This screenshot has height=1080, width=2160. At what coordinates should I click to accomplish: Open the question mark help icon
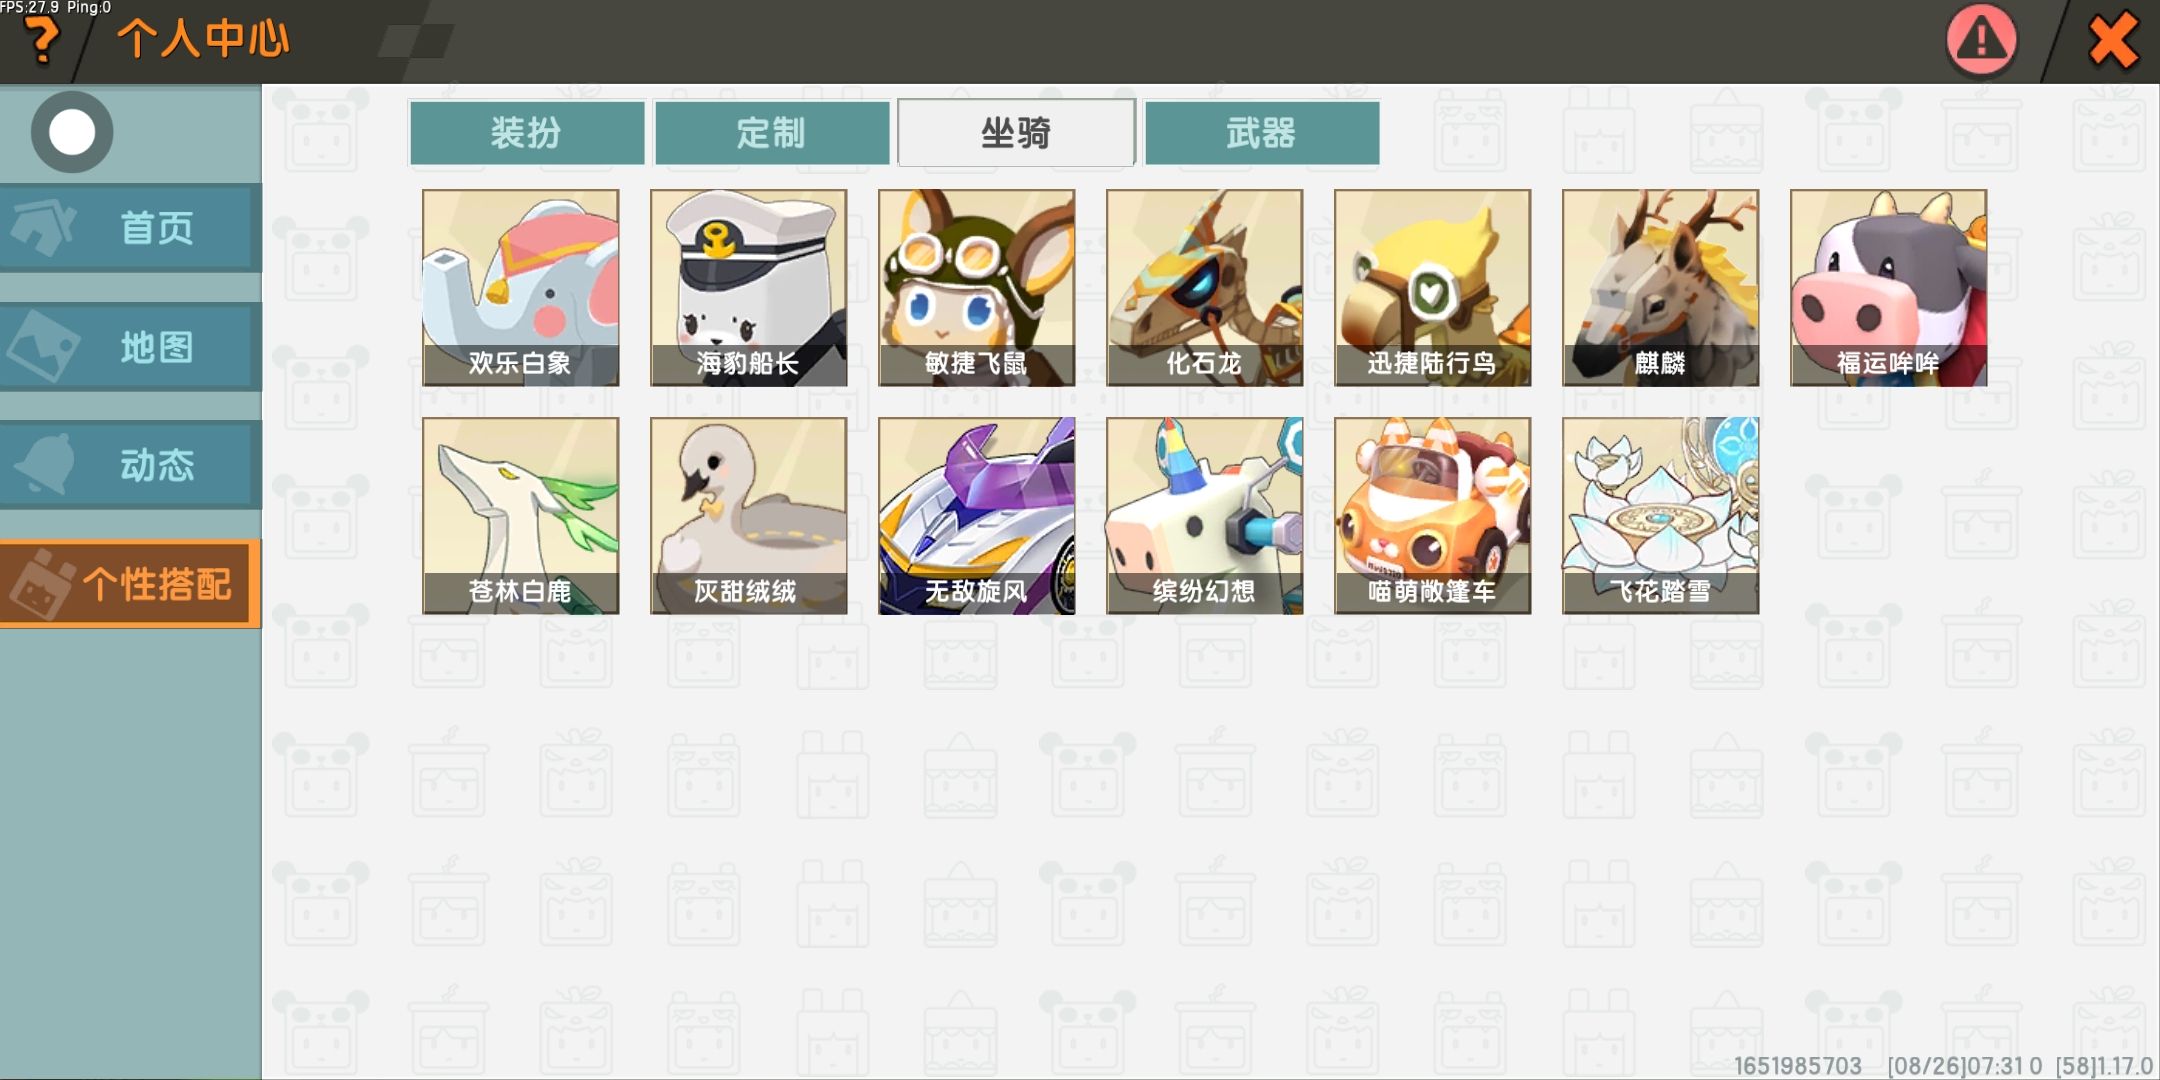point(41,42)
